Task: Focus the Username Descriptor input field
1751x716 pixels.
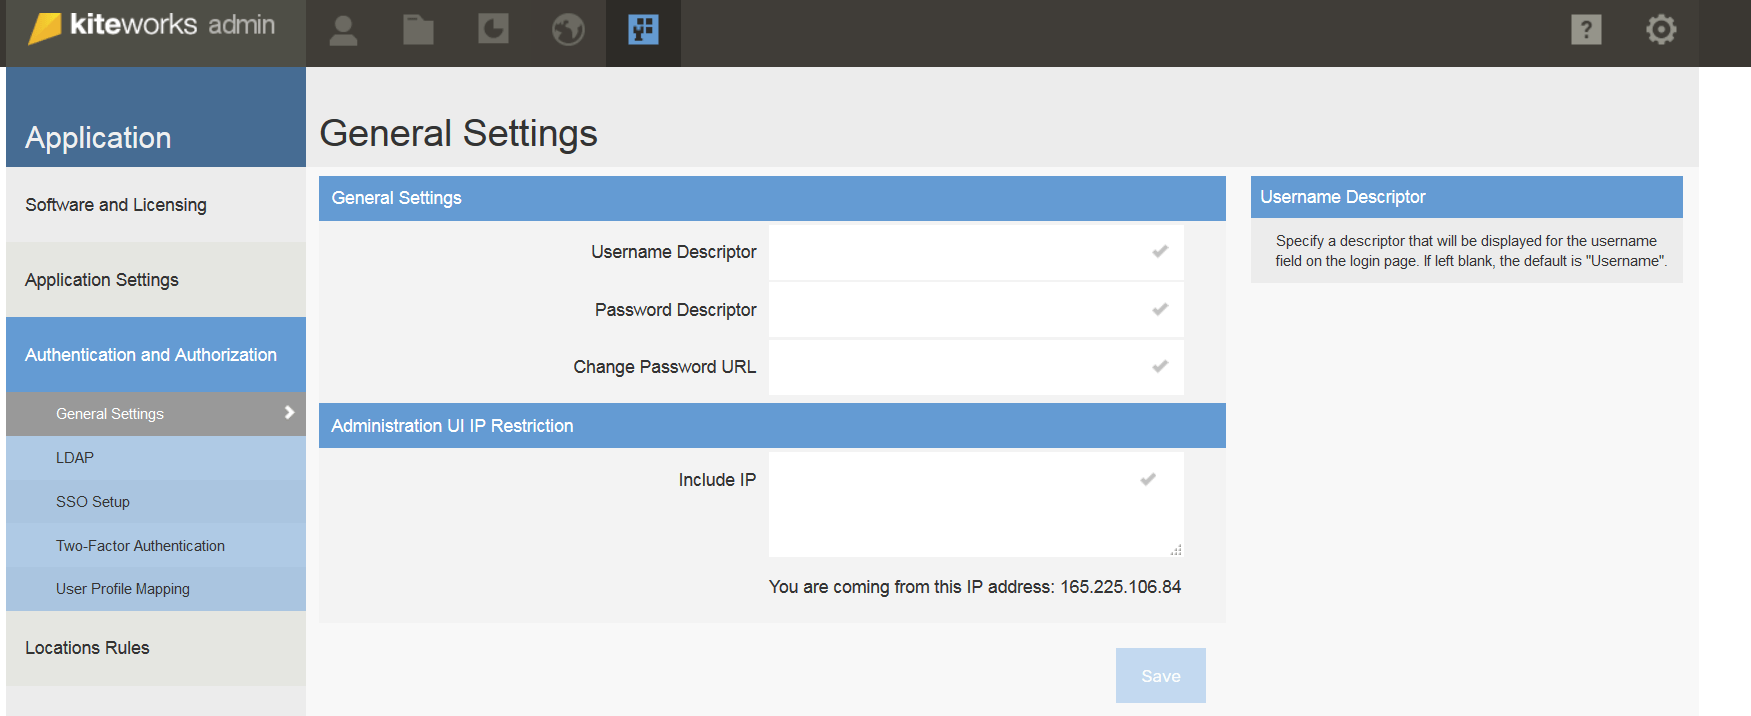Action: pyautogui.click(x=976, y=252)
